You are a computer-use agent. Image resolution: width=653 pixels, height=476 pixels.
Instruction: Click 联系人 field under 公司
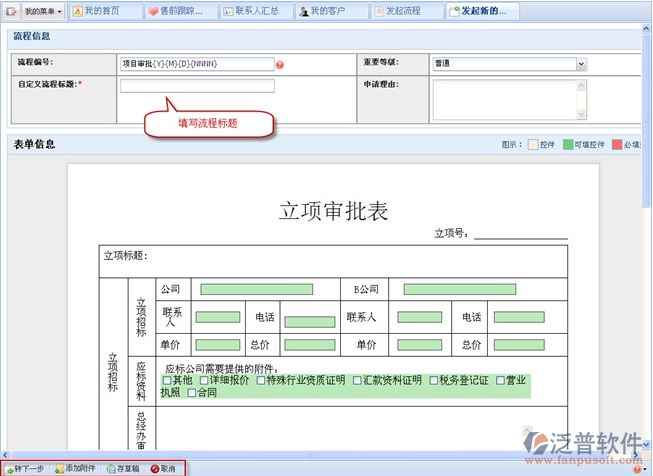pos(218,317)
